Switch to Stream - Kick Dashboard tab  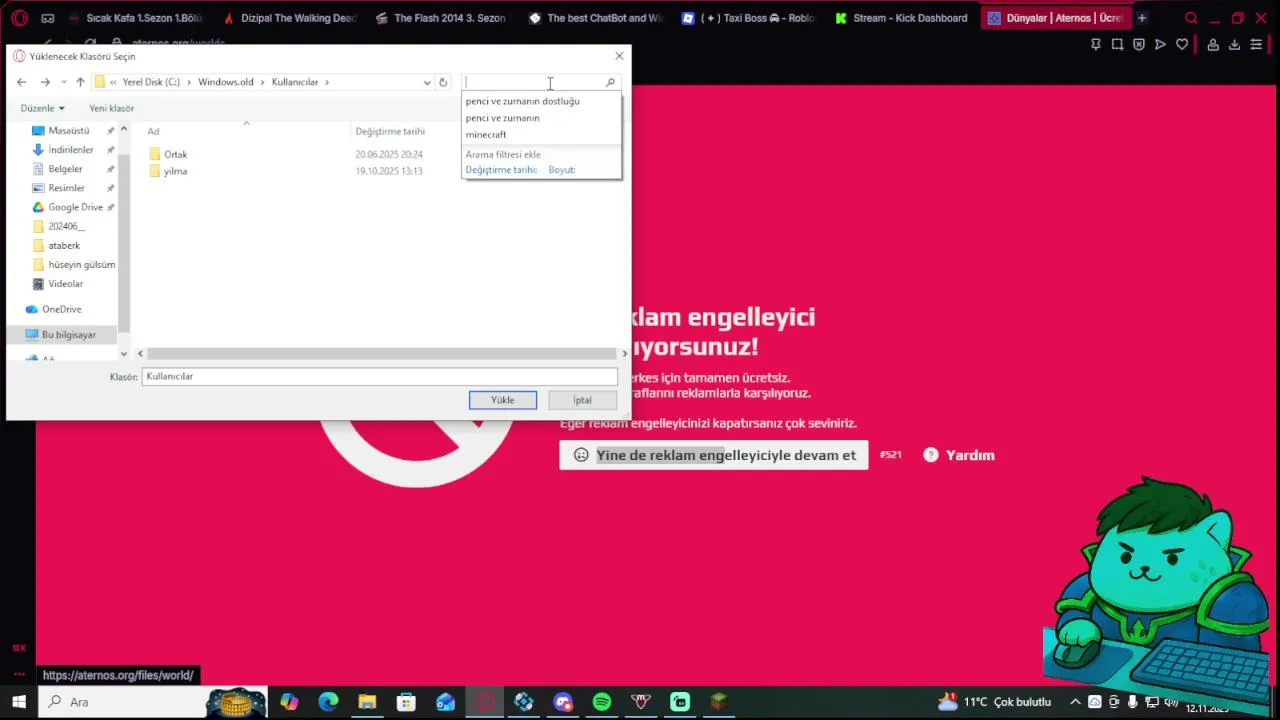click(901, 18)
